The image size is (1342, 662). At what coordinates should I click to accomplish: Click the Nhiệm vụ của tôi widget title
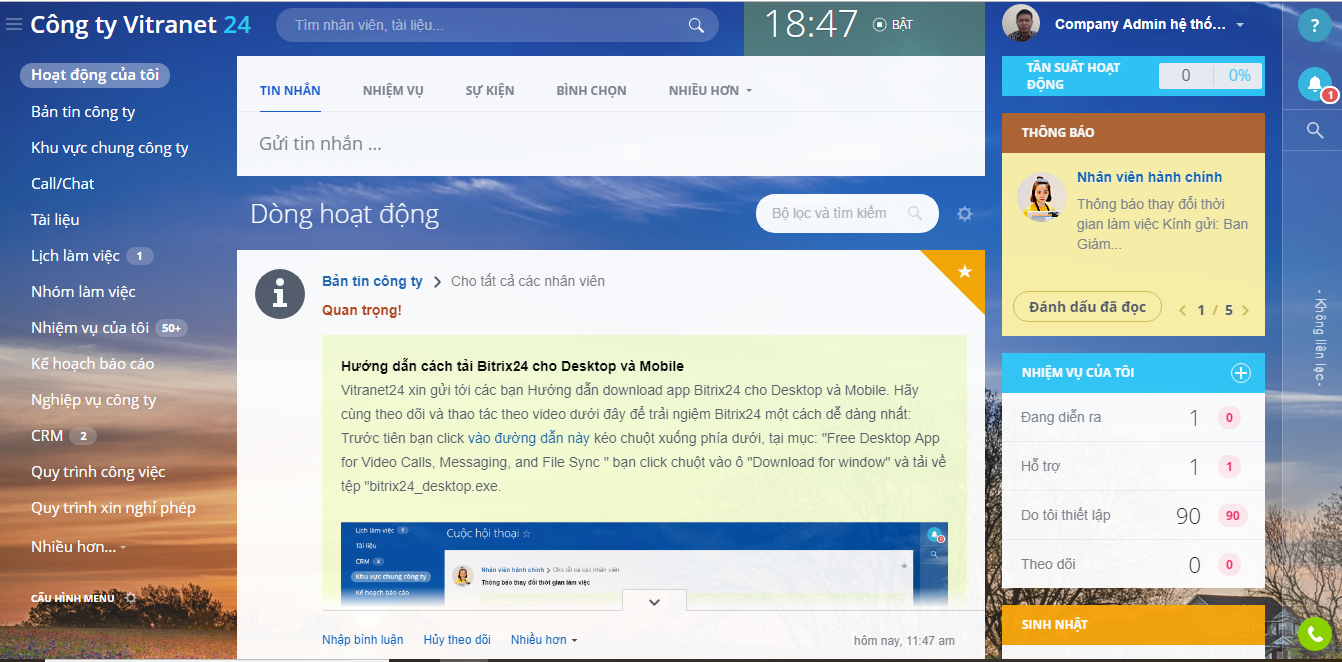coord(1077,373)
